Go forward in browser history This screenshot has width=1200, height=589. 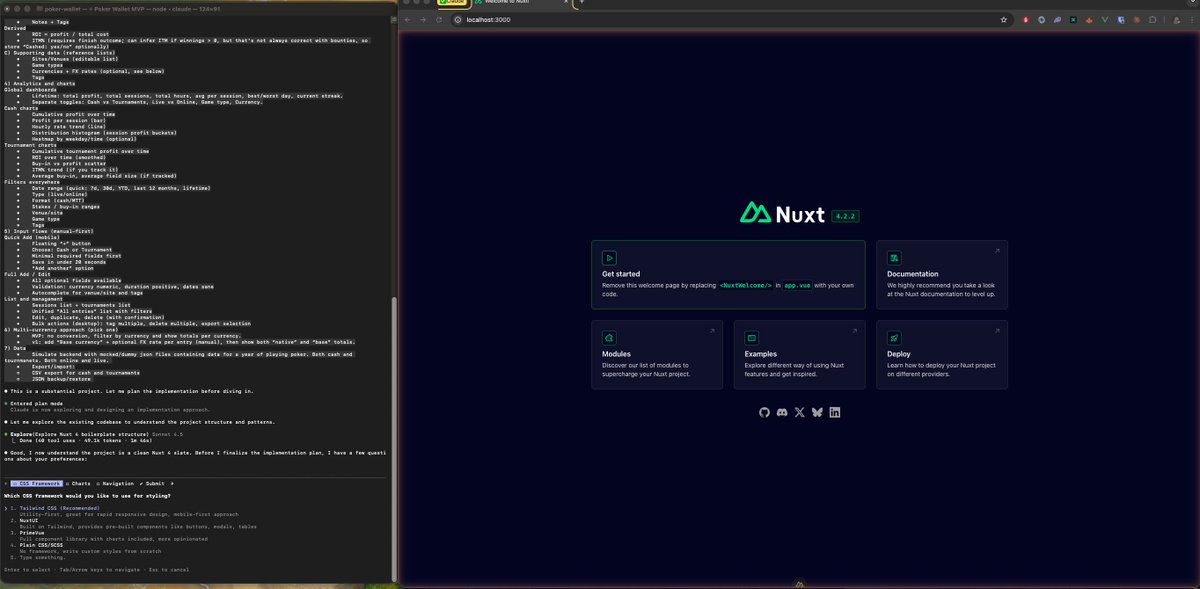click(423, 19)
